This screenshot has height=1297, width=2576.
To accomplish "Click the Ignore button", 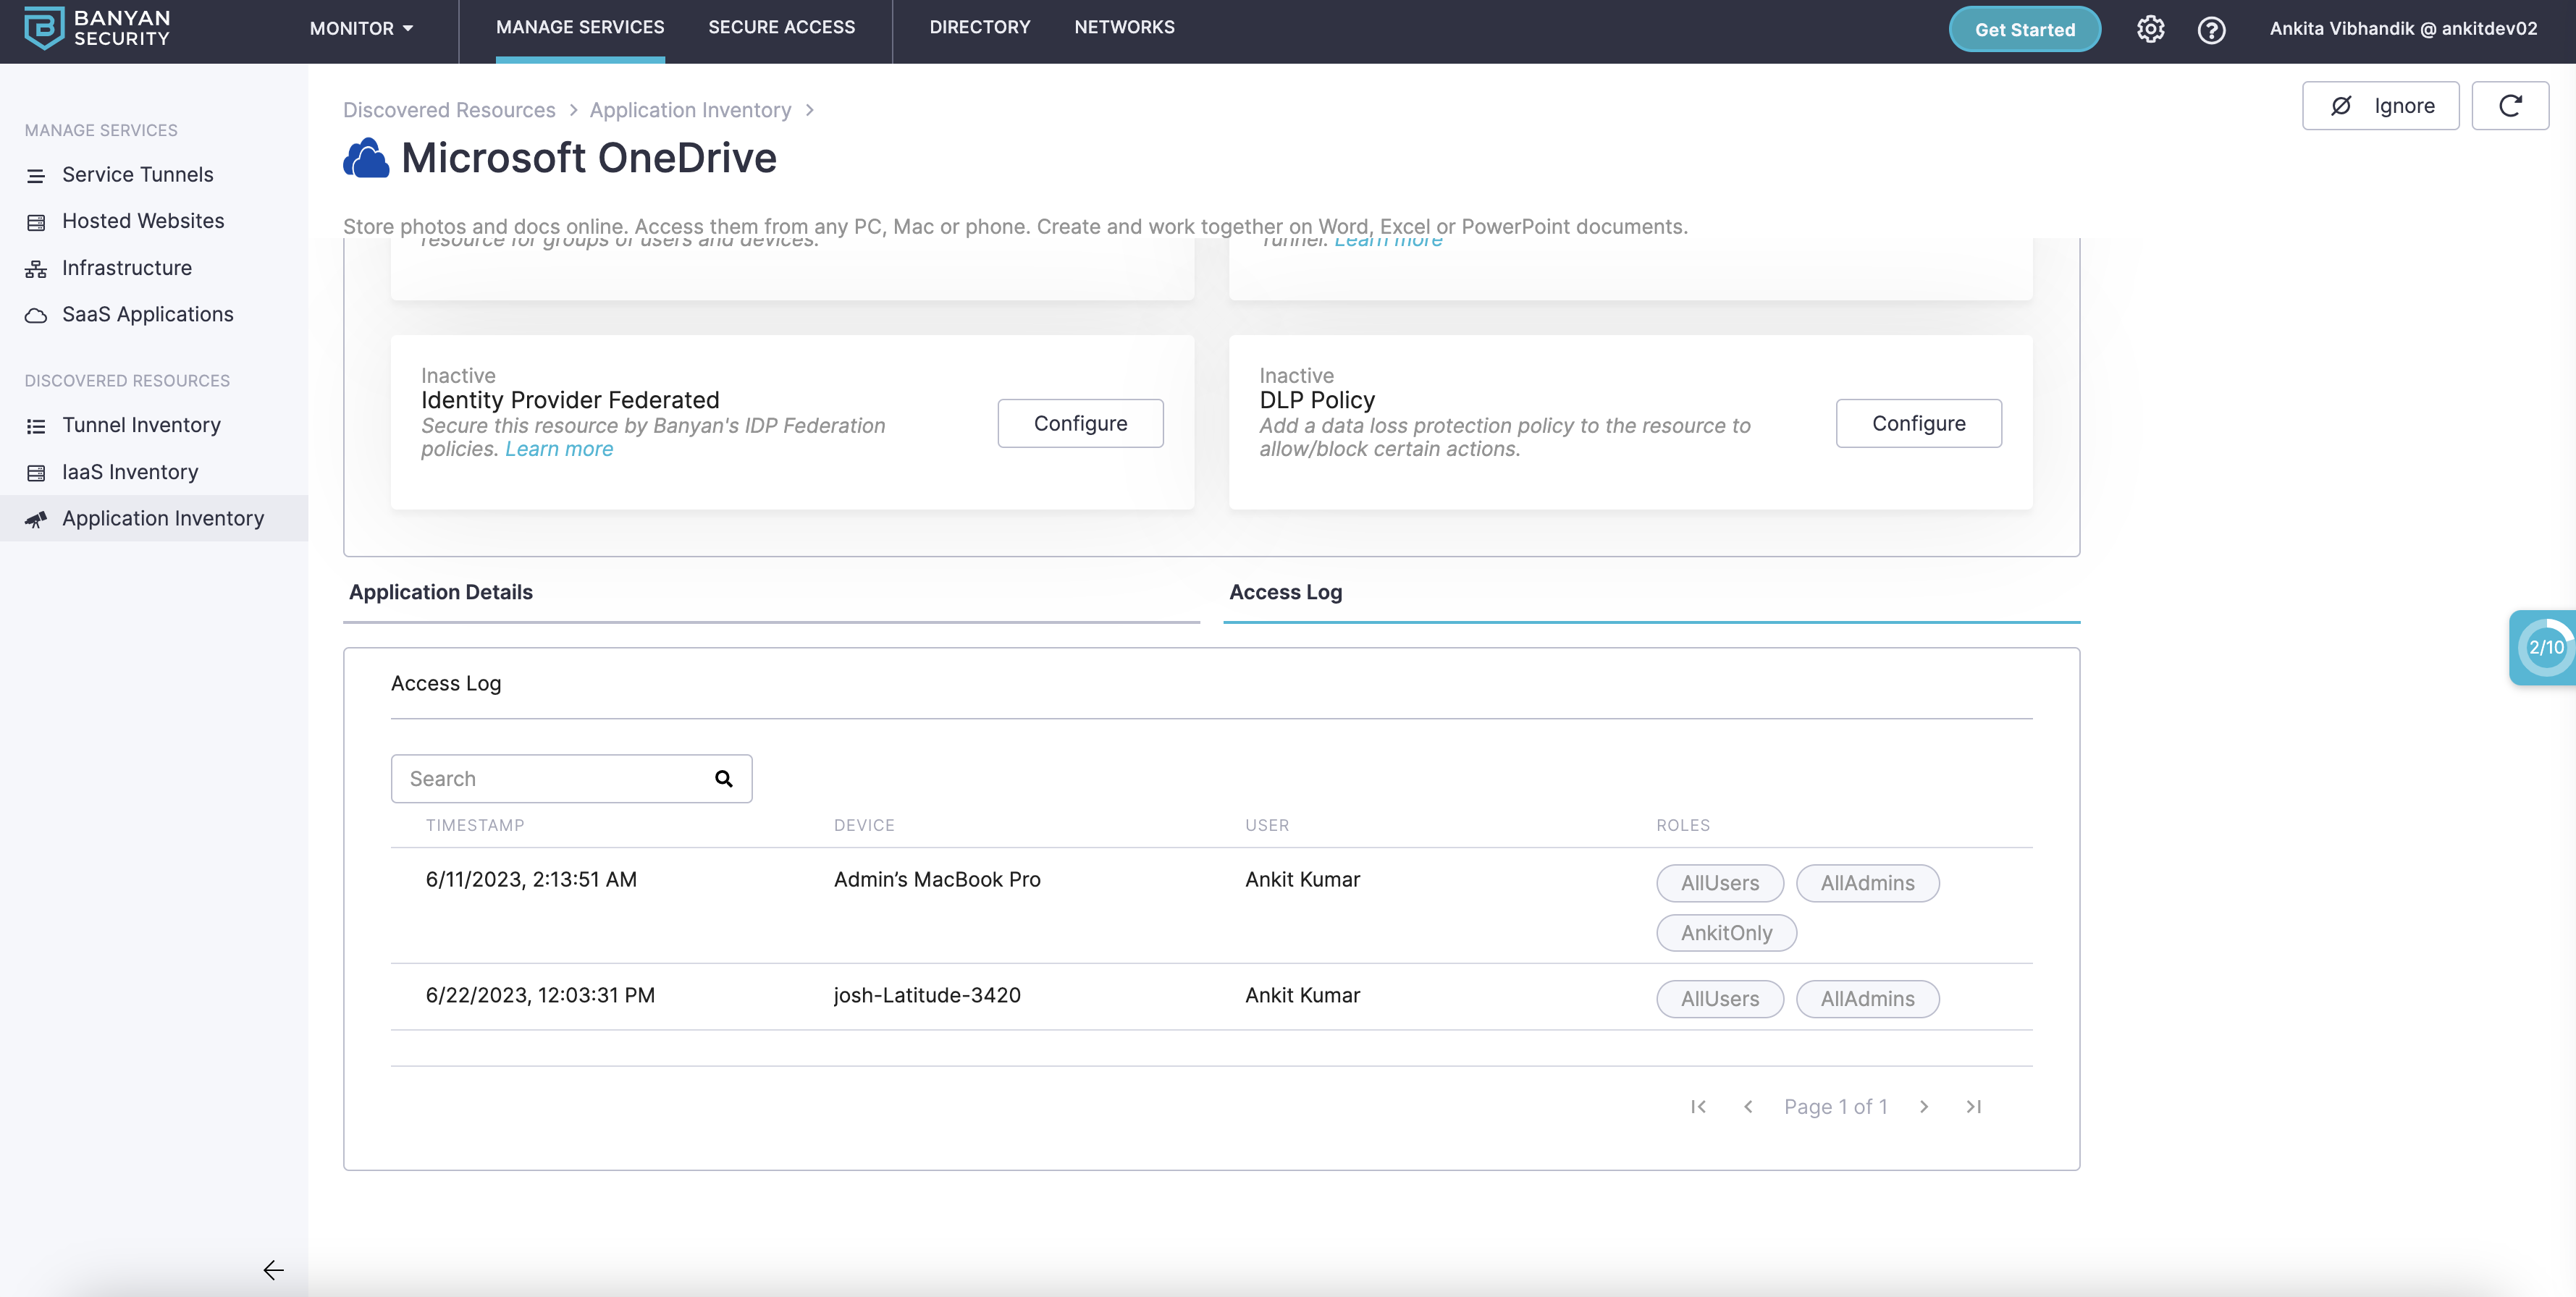I will 2380,106.
